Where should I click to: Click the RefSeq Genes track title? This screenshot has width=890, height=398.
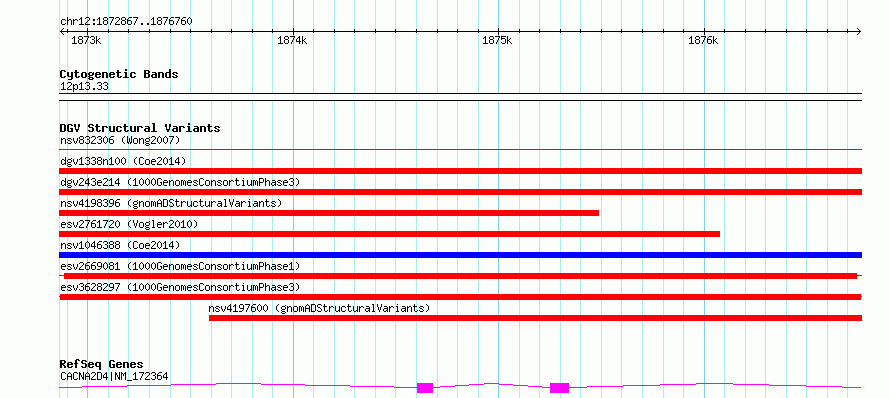coord(101,365)
